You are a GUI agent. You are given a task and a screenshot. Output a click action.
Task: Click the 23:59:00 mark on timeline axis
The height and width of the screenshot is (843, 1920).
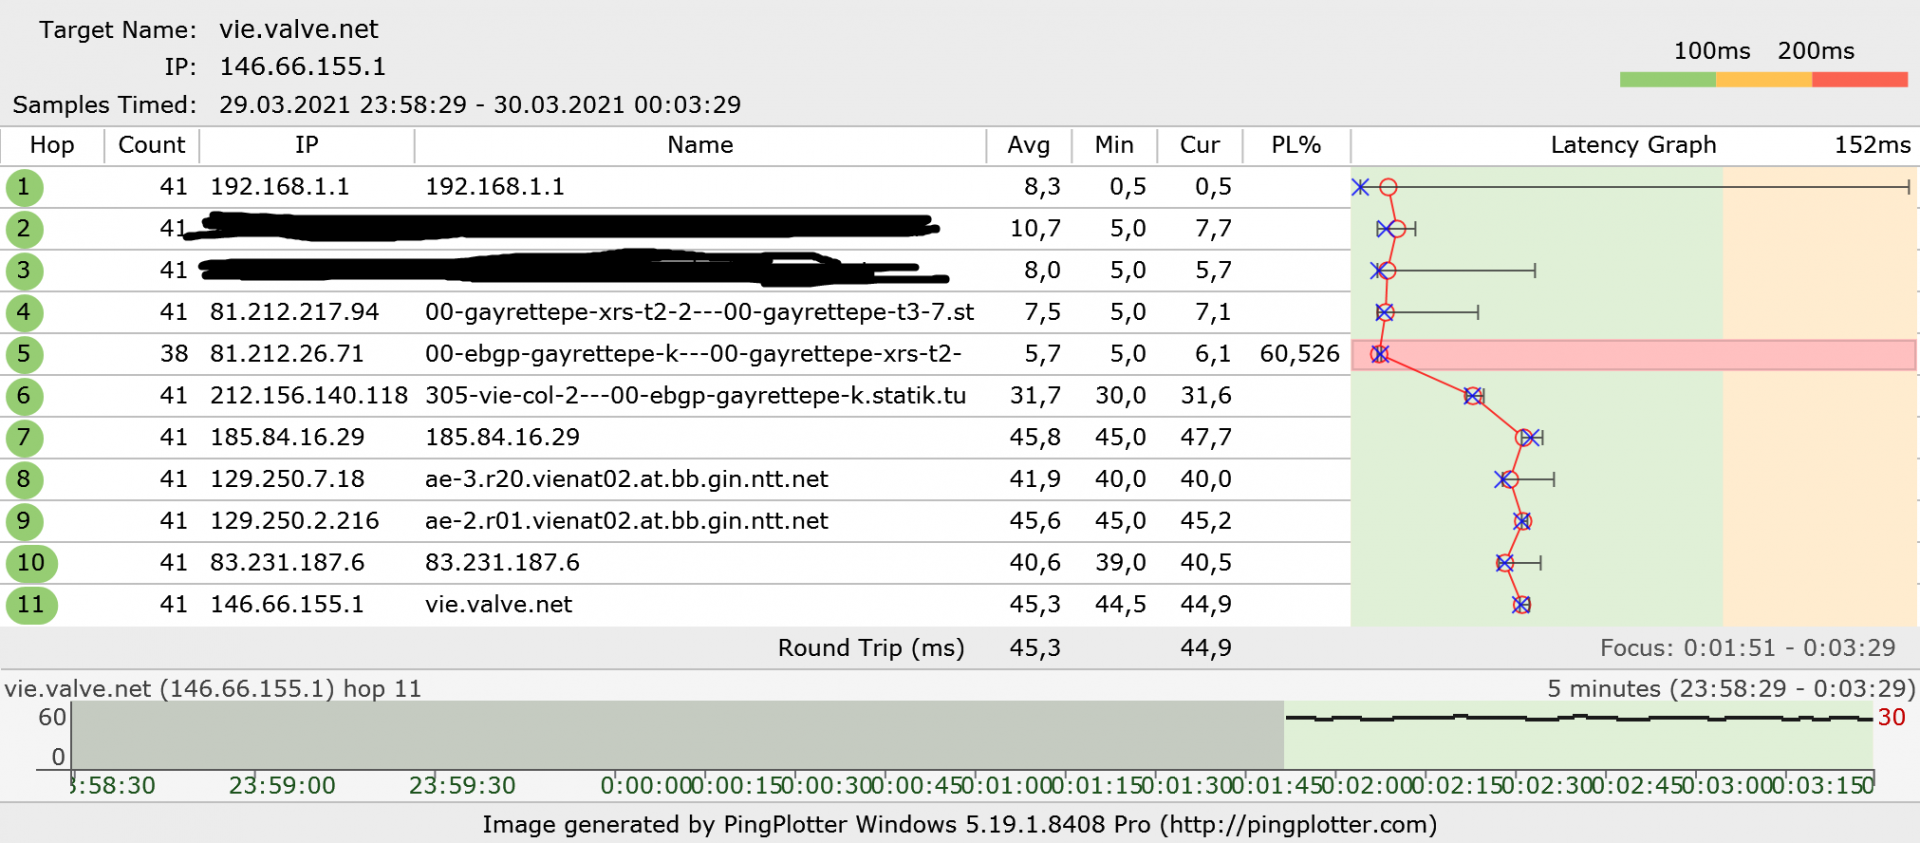[282, 786]
